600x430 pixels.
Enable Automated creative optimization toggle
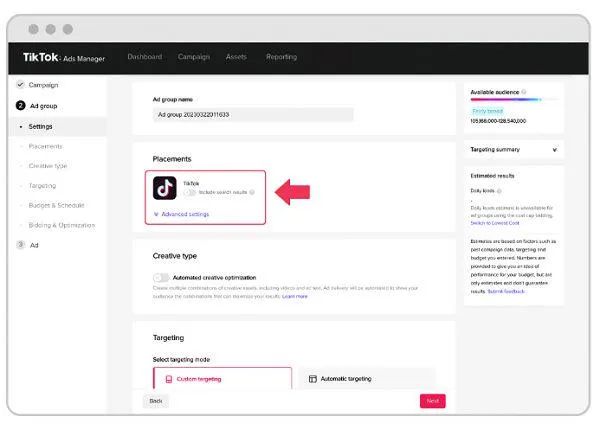[x=161, y=277]
